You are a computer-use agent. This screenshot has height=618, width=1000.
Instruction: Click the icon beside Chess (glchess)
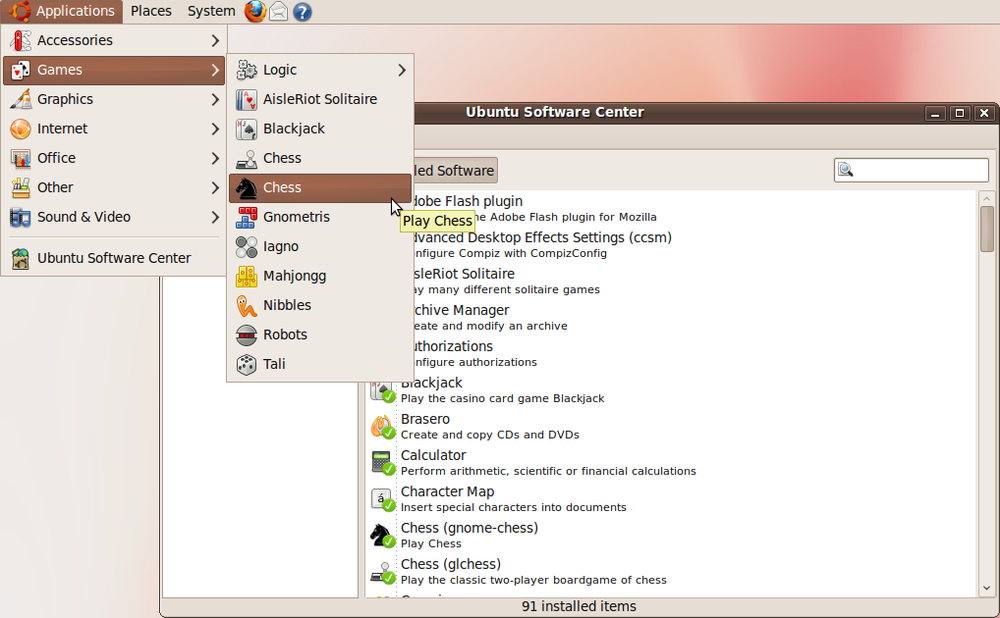(382, 571)
